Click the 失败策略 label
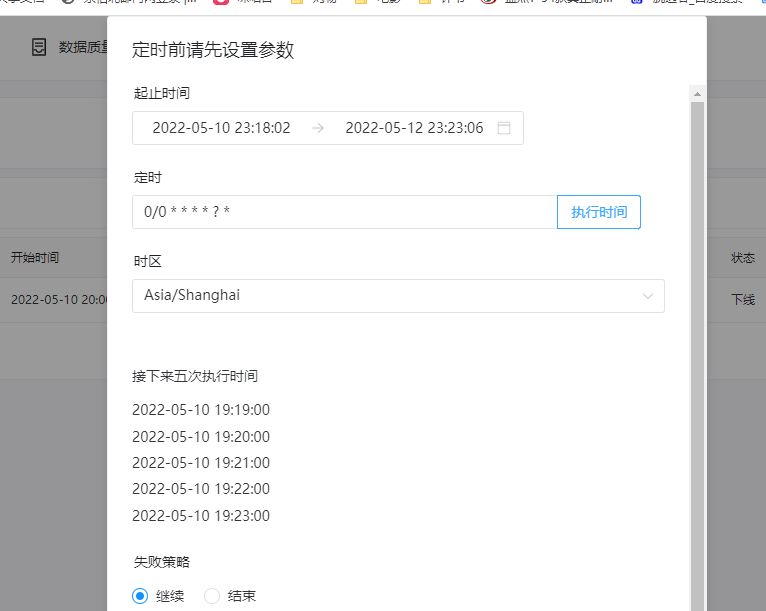Screen dimensions: 766x611 coord(162,562)
